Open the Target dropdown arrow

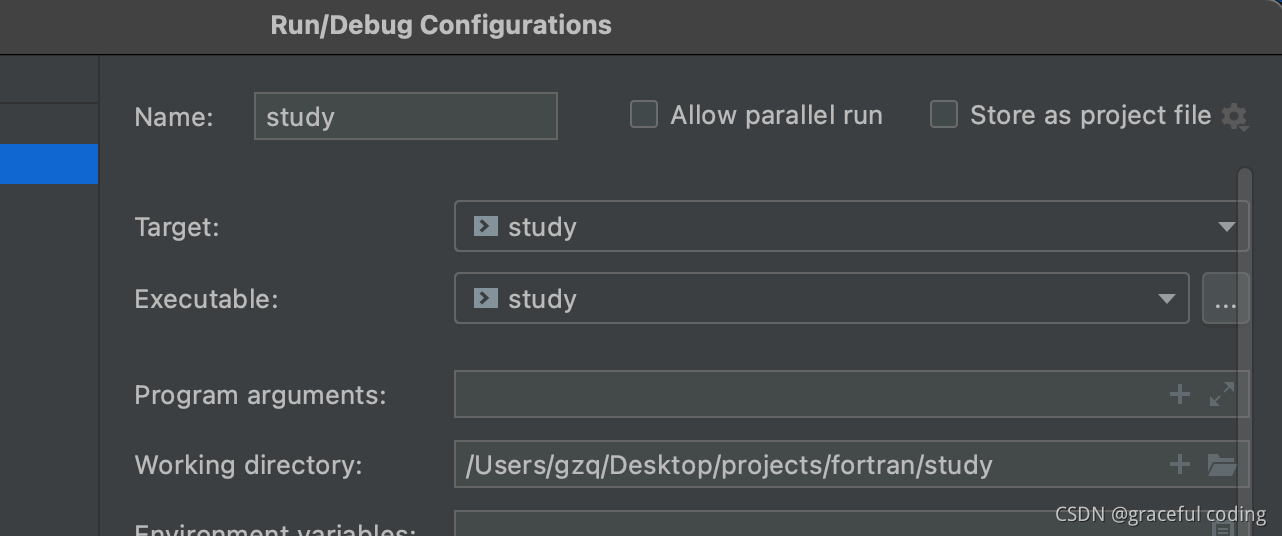tap(1226, 227)
